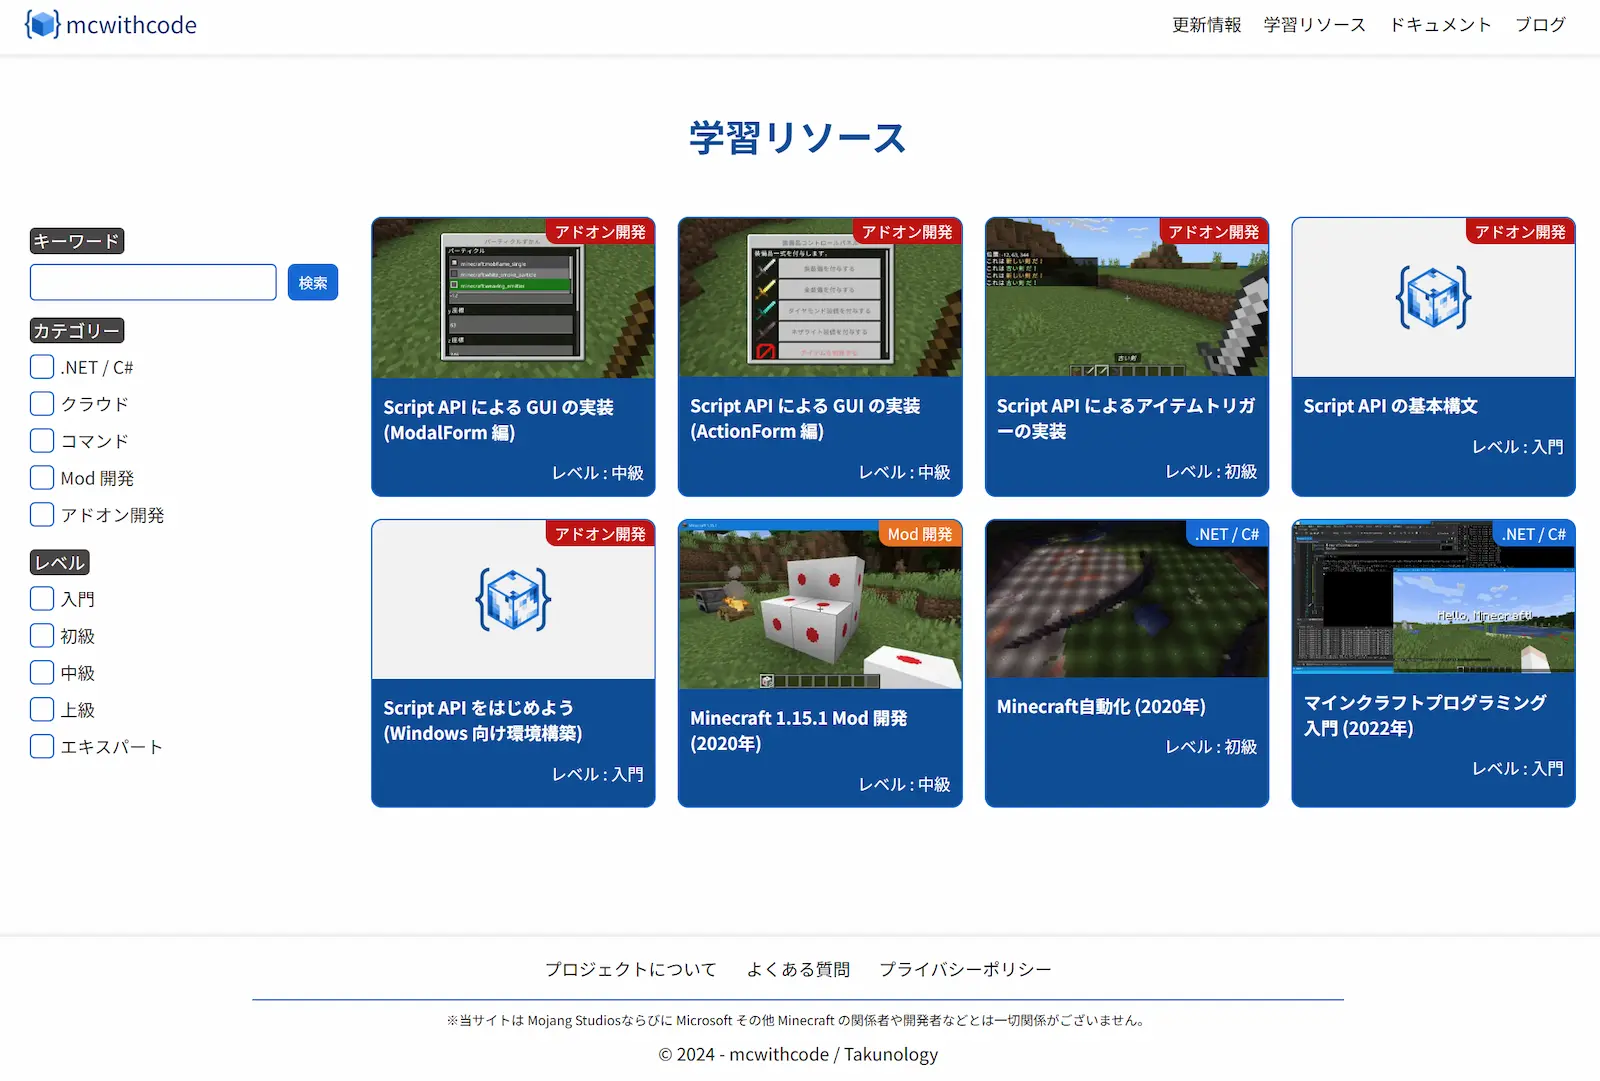1600x1081 pixels.
Task: Click the Minecraft自動化 (2020年) title
Action: (1101, 707)
